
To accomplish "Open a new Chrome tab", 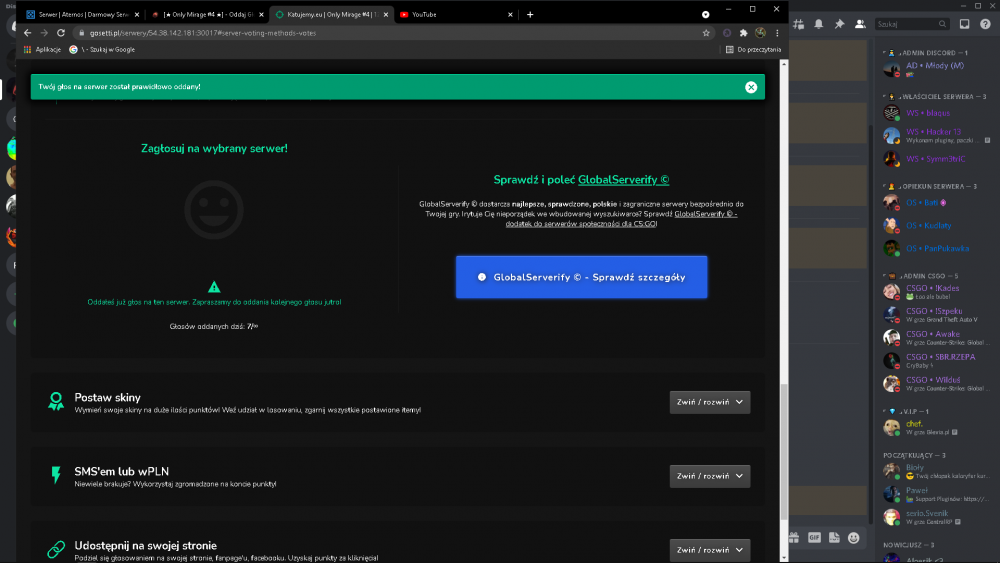I will pyautogui.click(x=530, y=14).
